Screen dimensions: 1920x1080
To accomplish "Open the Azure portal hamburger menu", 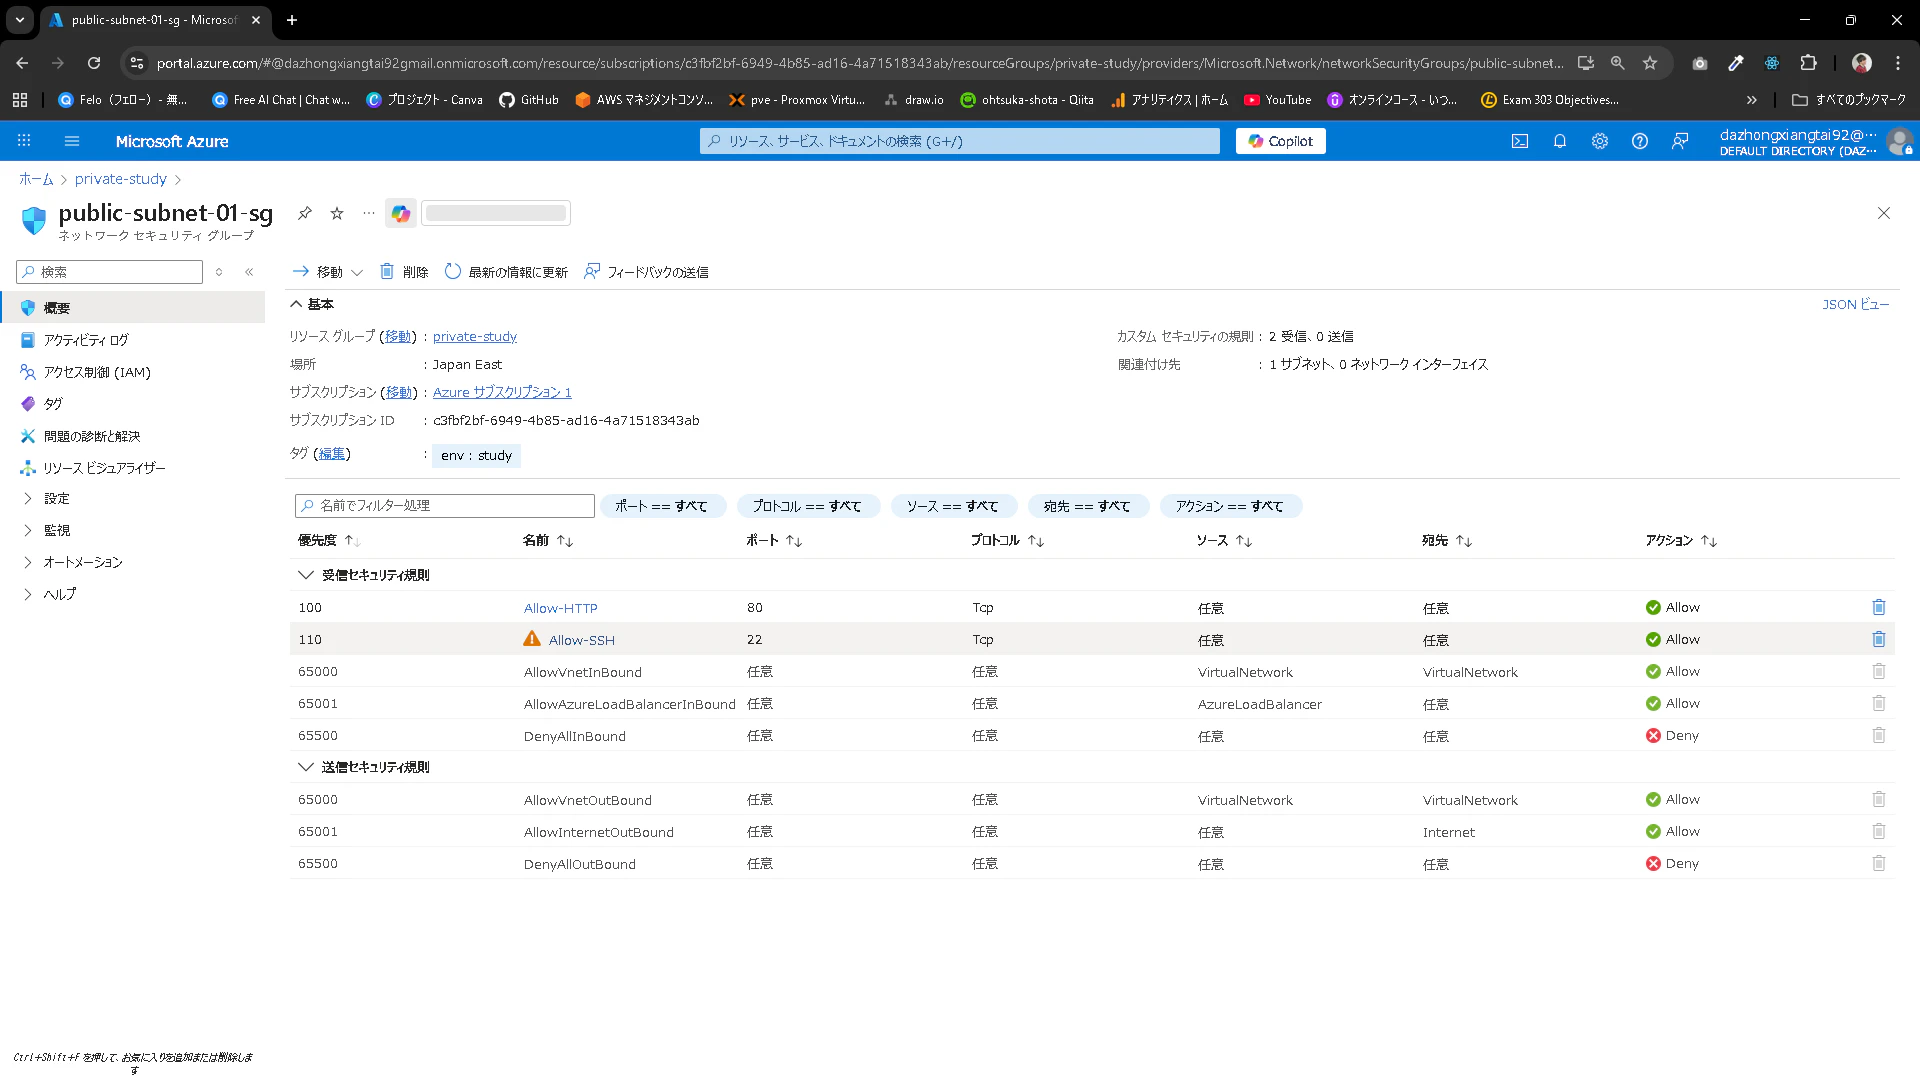I will coord(72,141).
